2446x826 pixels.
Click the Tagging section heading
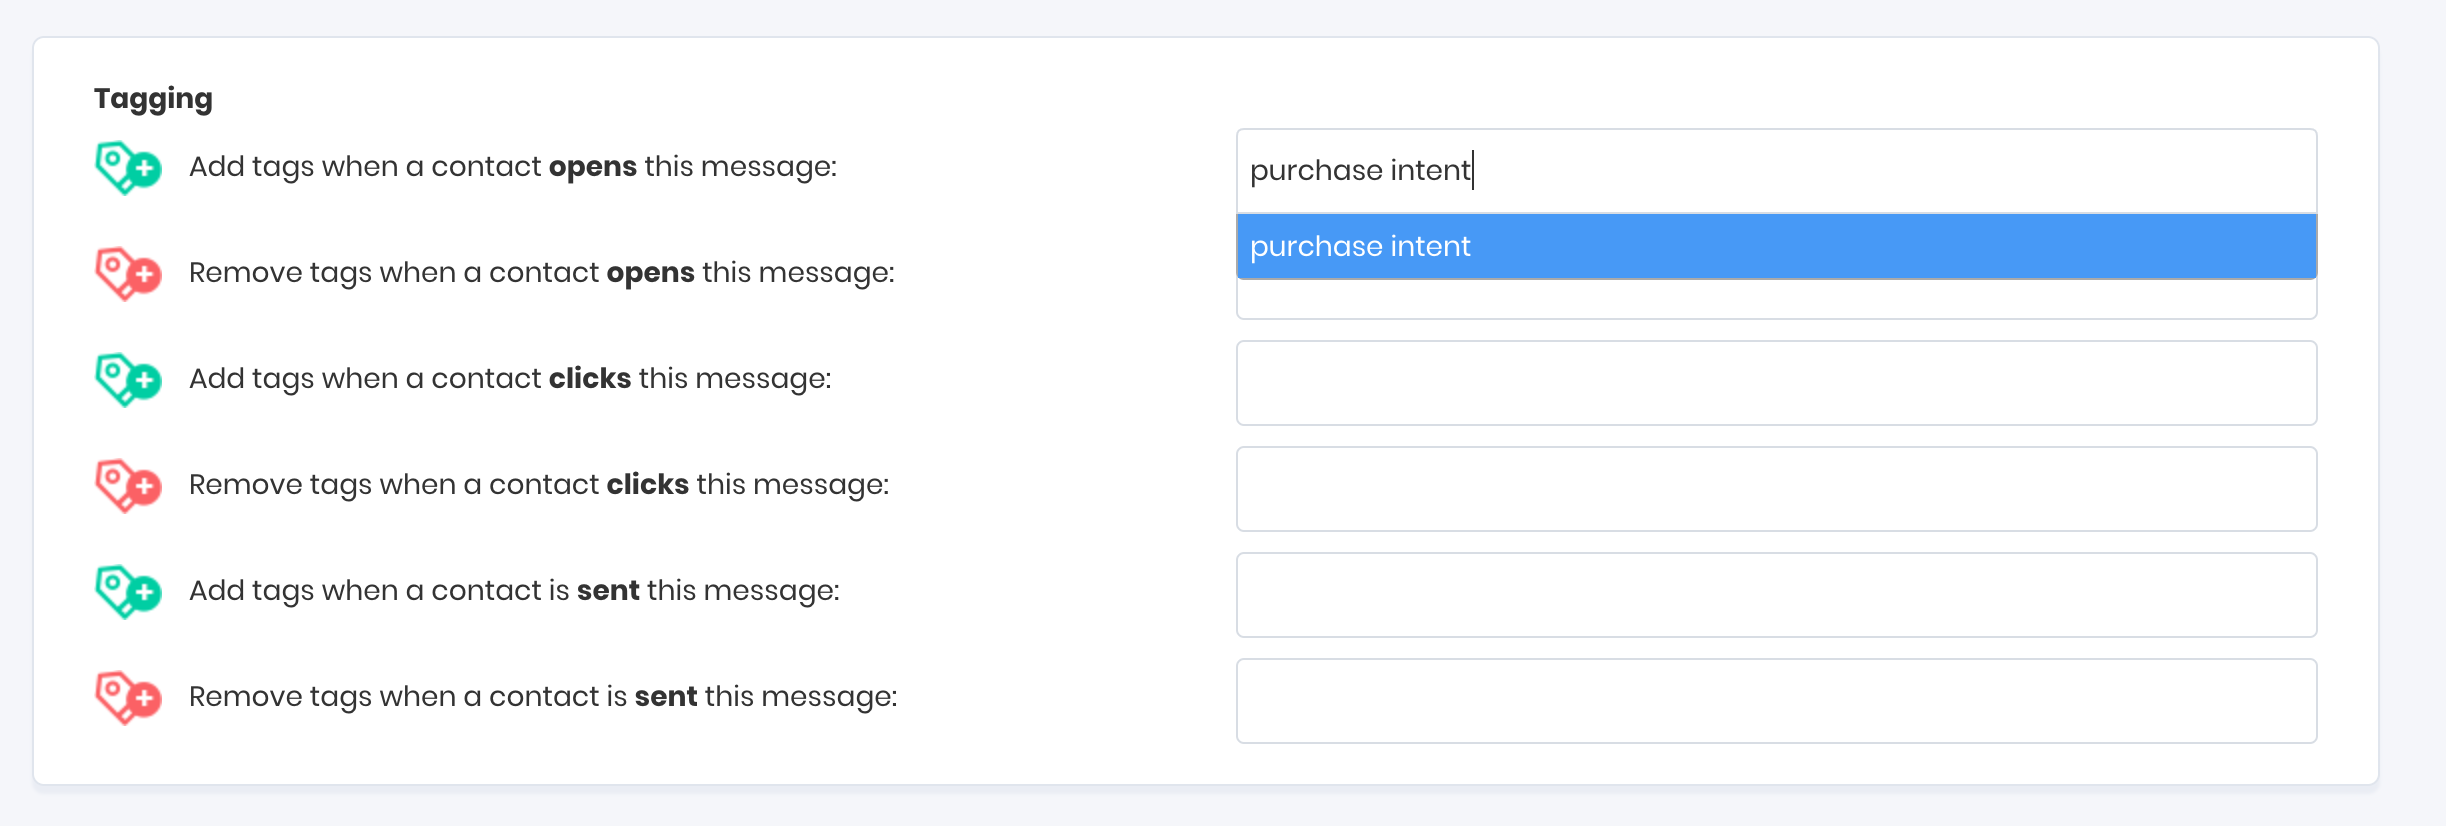153,98
